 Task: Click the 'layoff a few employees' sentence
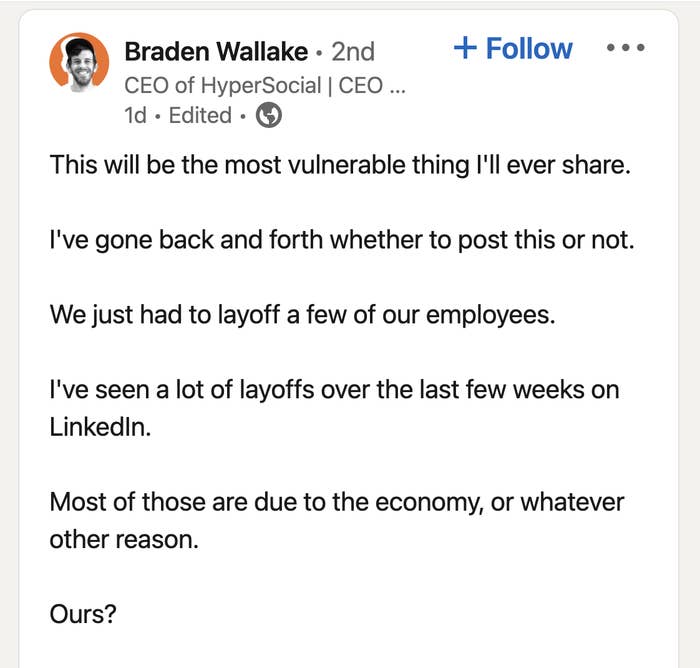302,315
